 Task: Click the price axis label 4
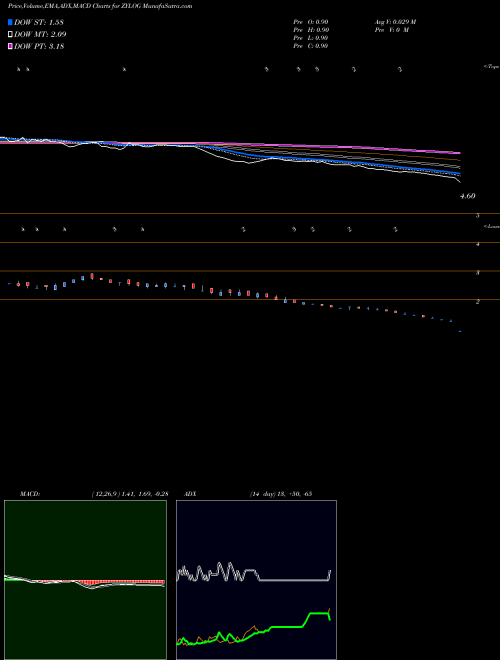click(x=478, y=244)
